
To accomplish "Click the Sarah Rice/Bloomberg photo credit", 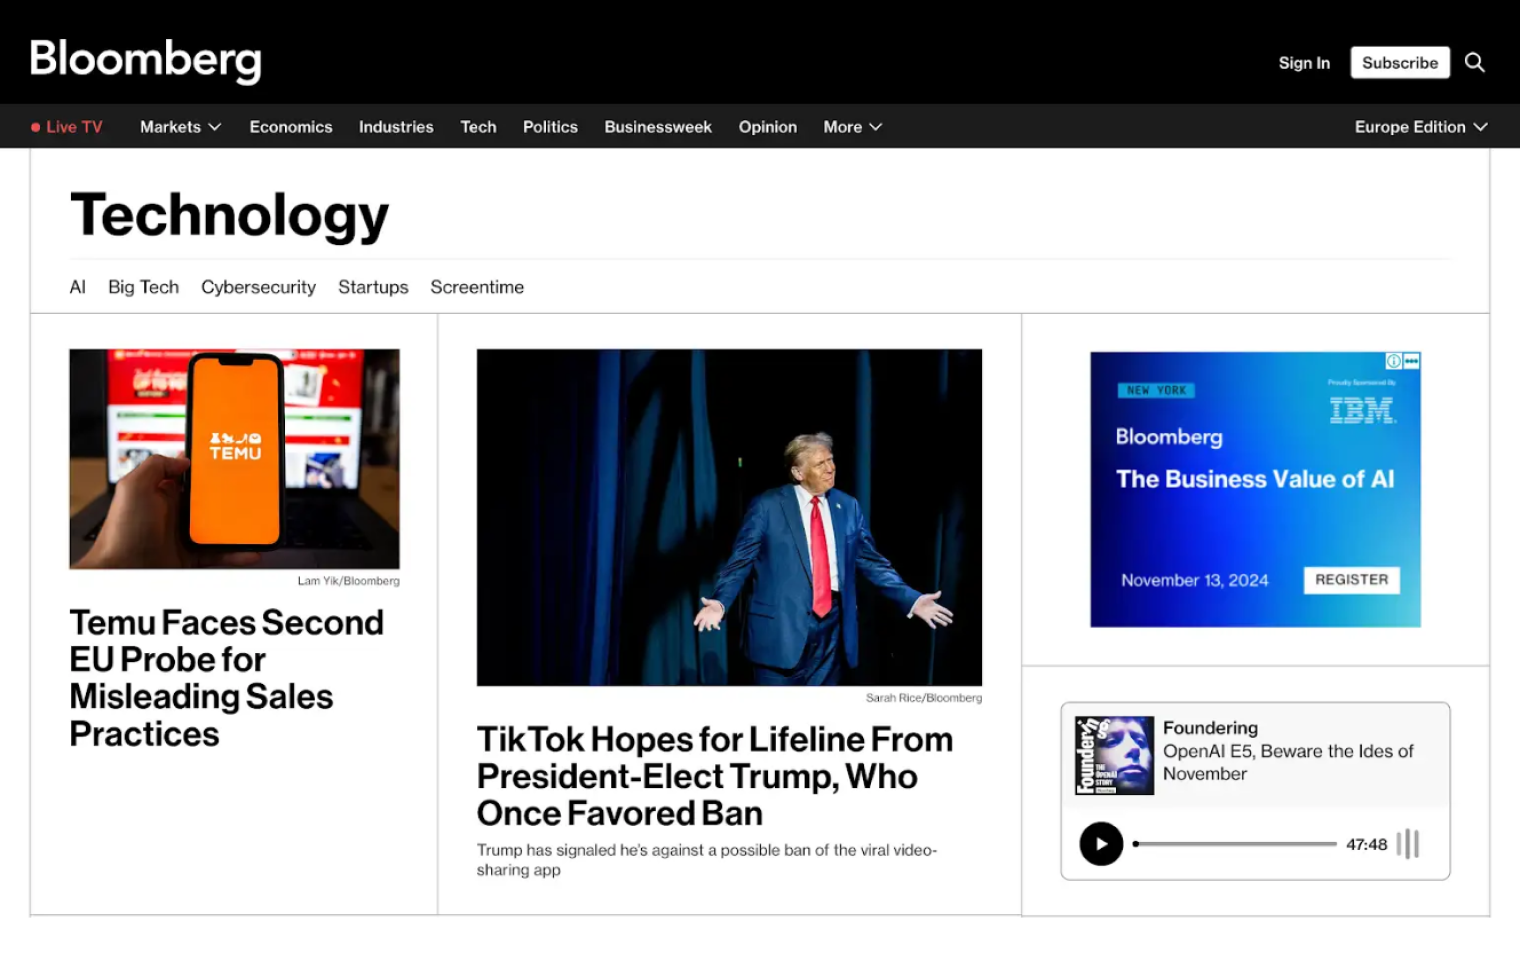I will coord(924,698).
